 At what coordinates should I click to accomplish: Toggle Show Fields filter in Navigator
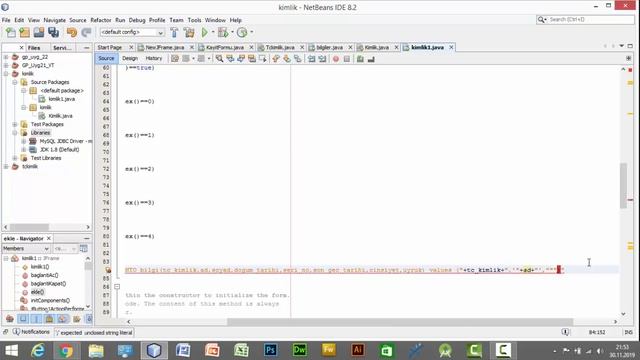tap(23, 318)
